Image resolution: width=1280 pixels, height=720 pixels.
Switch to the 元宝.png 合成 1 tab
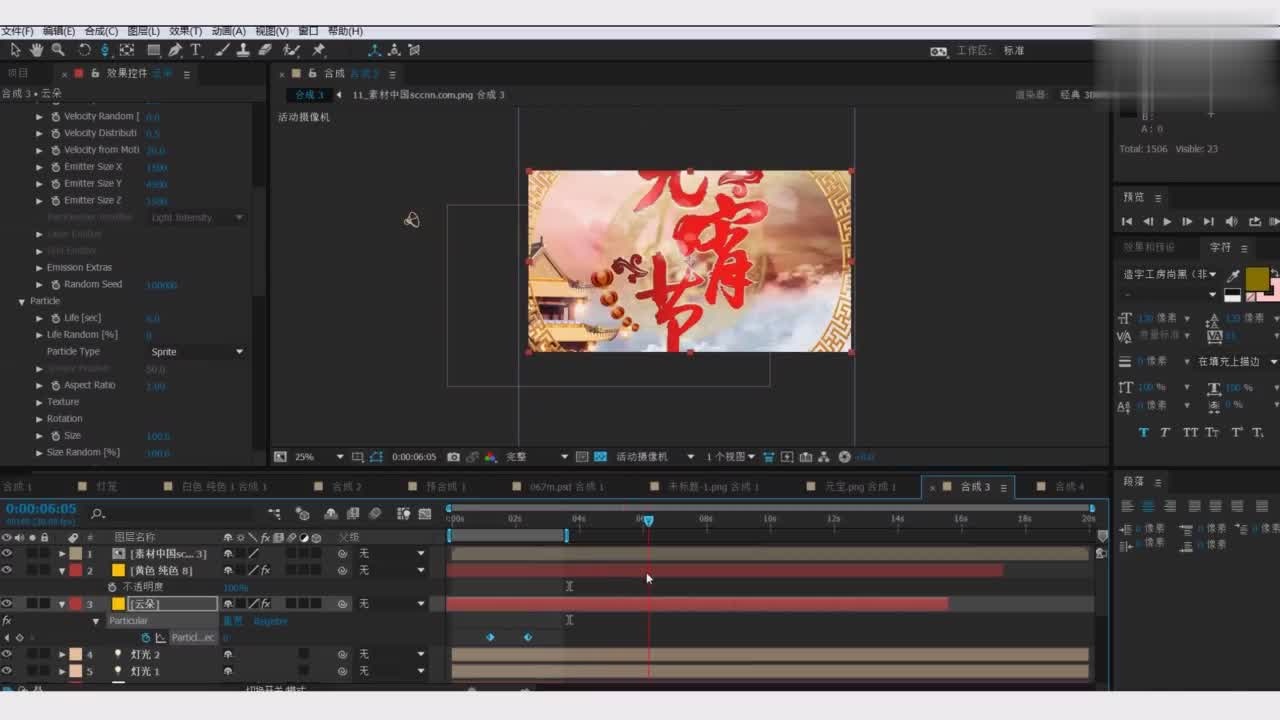tap(860, 487)
